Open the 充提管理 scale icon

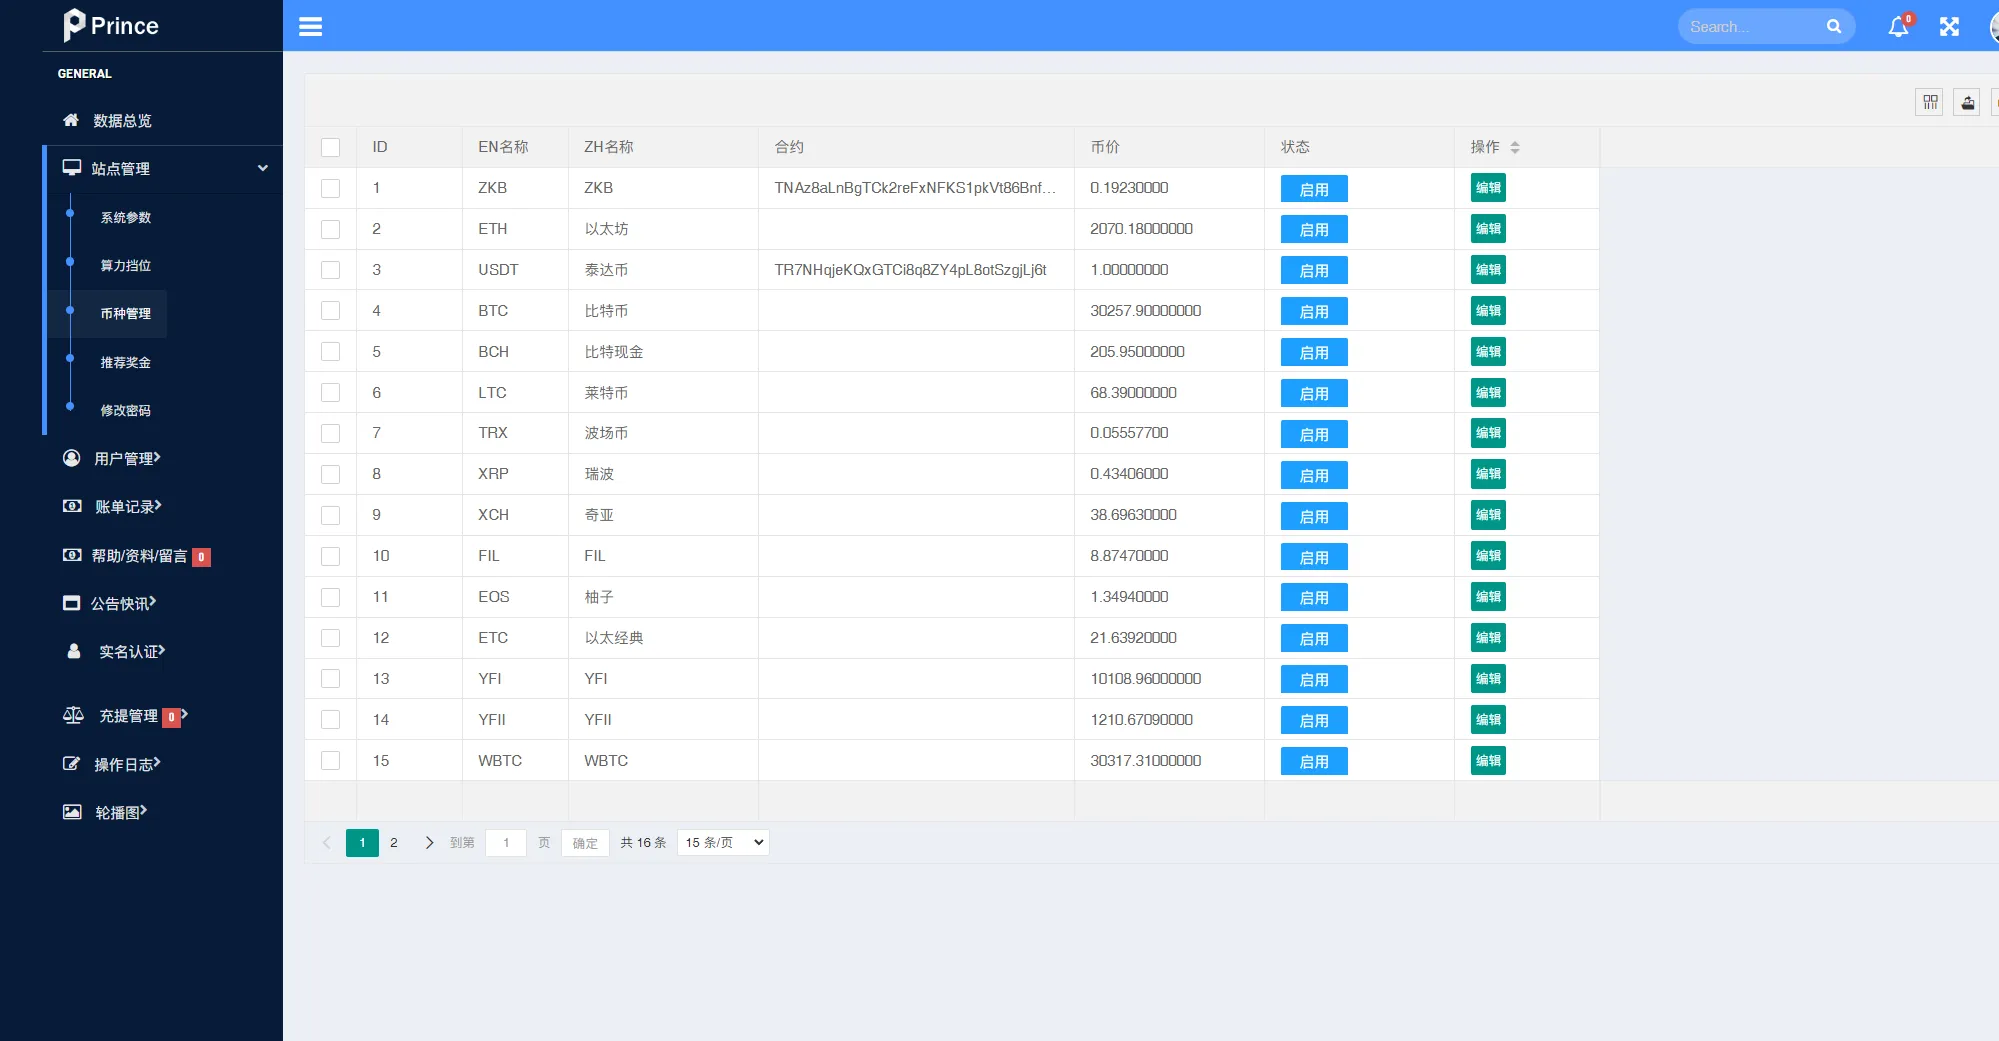tap(72, 715)
